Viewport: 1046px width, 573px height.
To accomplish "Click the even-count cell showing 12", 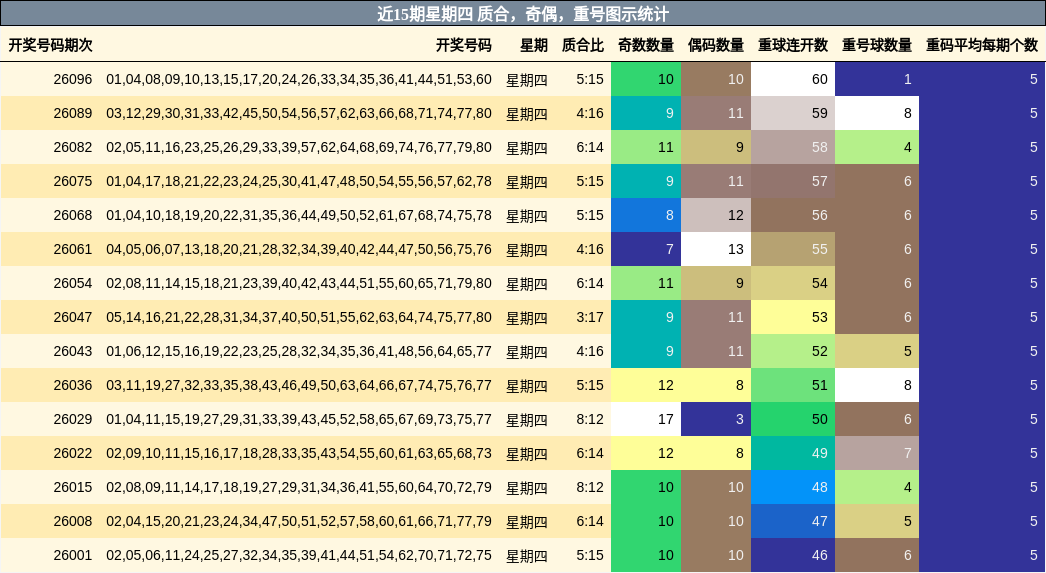I will (x=716, y=215).
